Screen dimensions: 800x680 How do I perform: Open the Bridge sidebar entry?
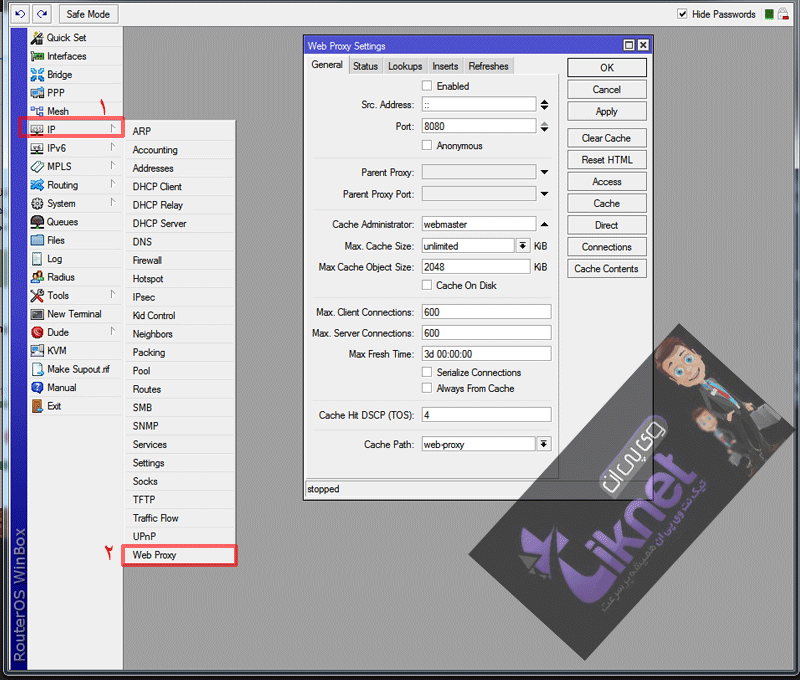[59, 75]
